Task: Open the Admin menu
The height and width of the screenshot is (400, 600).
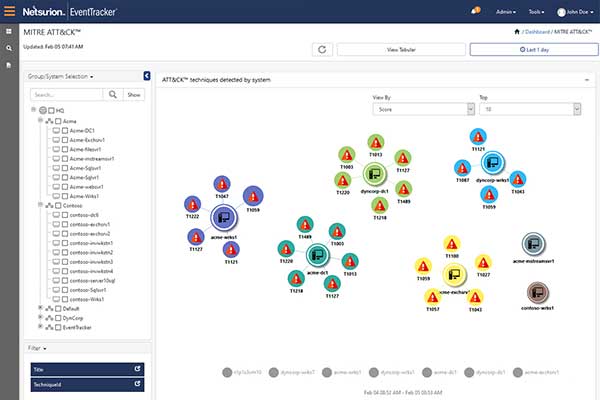Action: click(x=507, y=12)
